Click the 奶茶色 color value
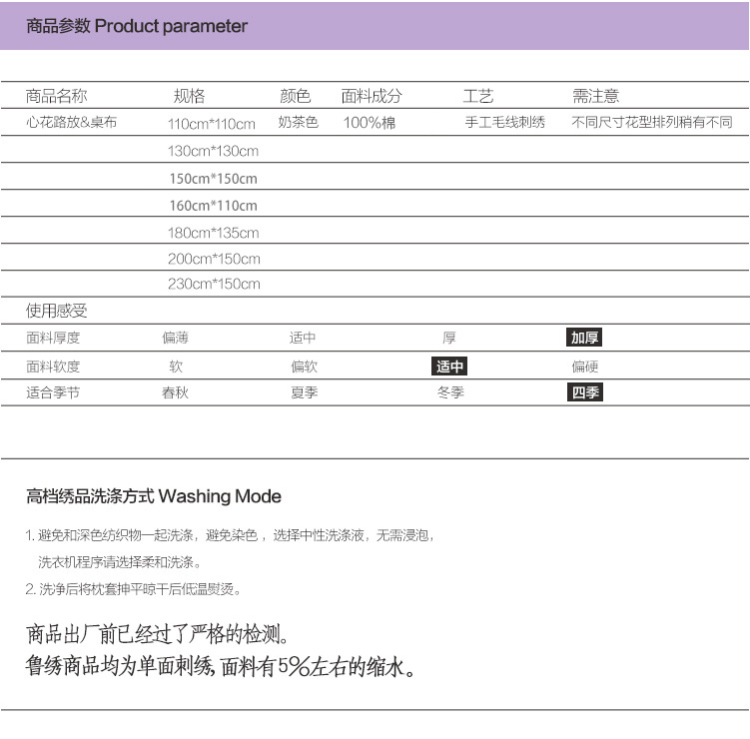The width and height of the screenshot is (750, 739). [298, 123]
